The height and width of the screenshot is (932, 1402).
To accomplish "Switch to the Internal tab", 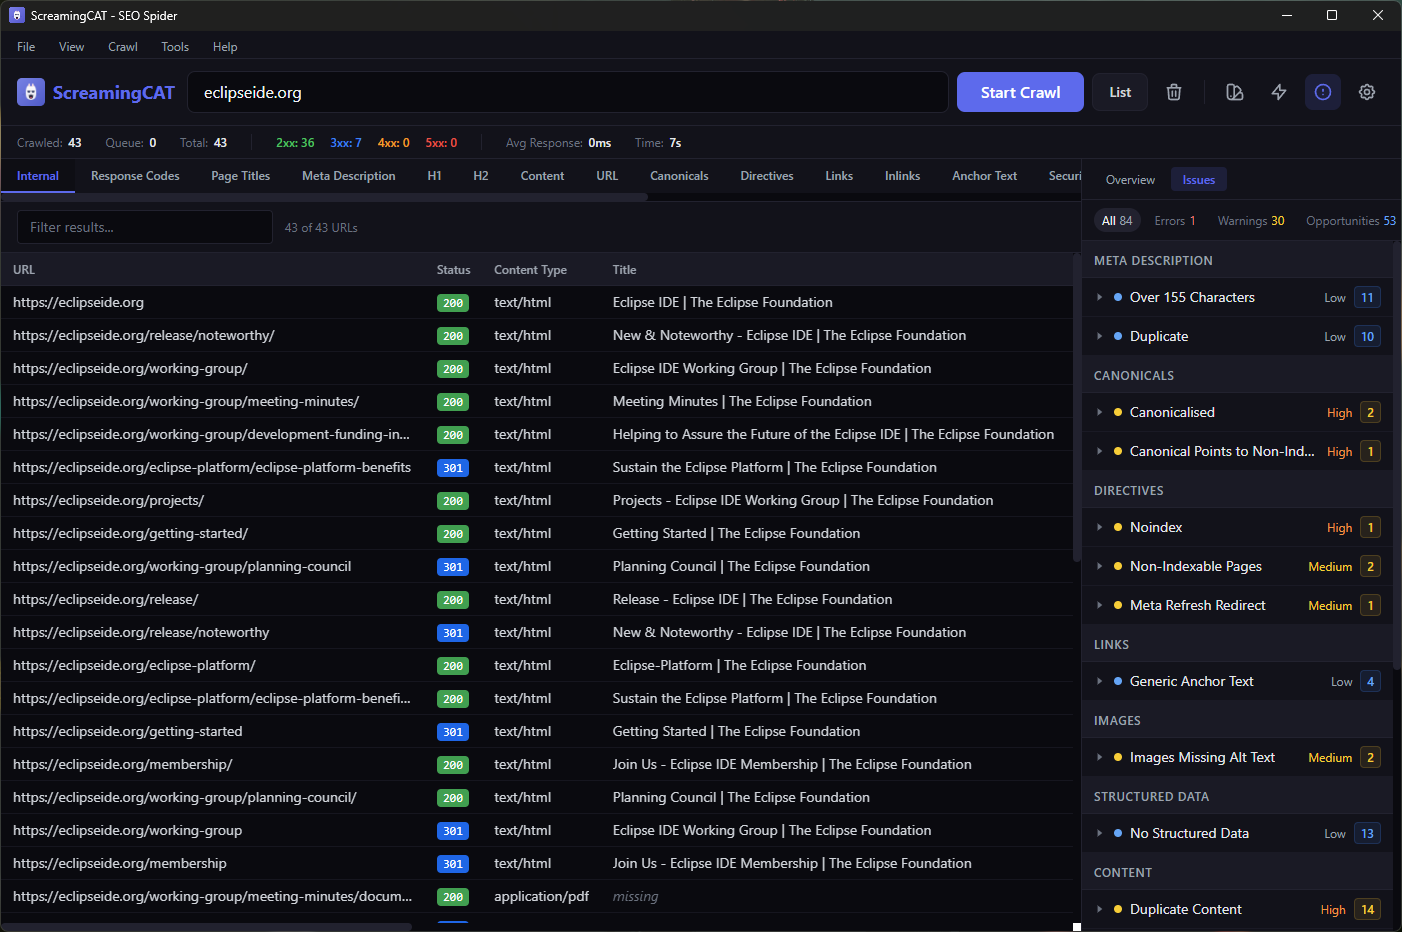I will pyautogui.click(x=38, y=176).
